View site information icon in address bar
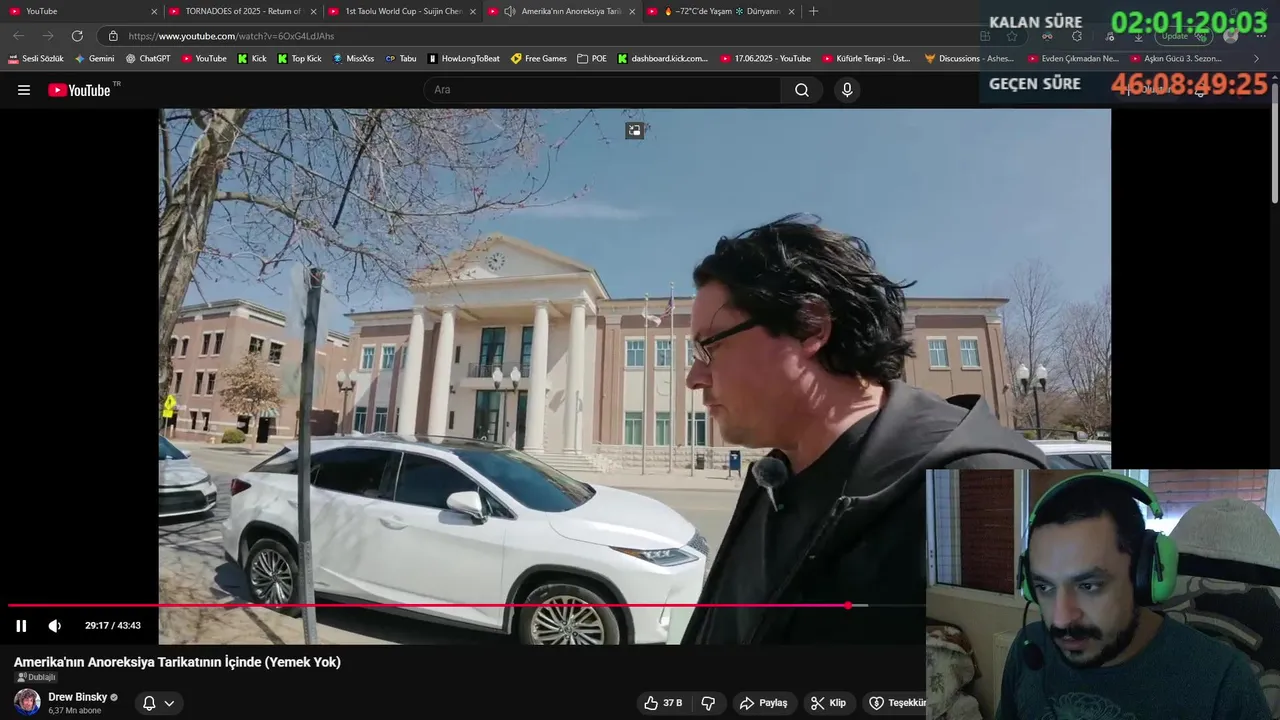This screenshot has height=720, width=1280. [113, 36]
